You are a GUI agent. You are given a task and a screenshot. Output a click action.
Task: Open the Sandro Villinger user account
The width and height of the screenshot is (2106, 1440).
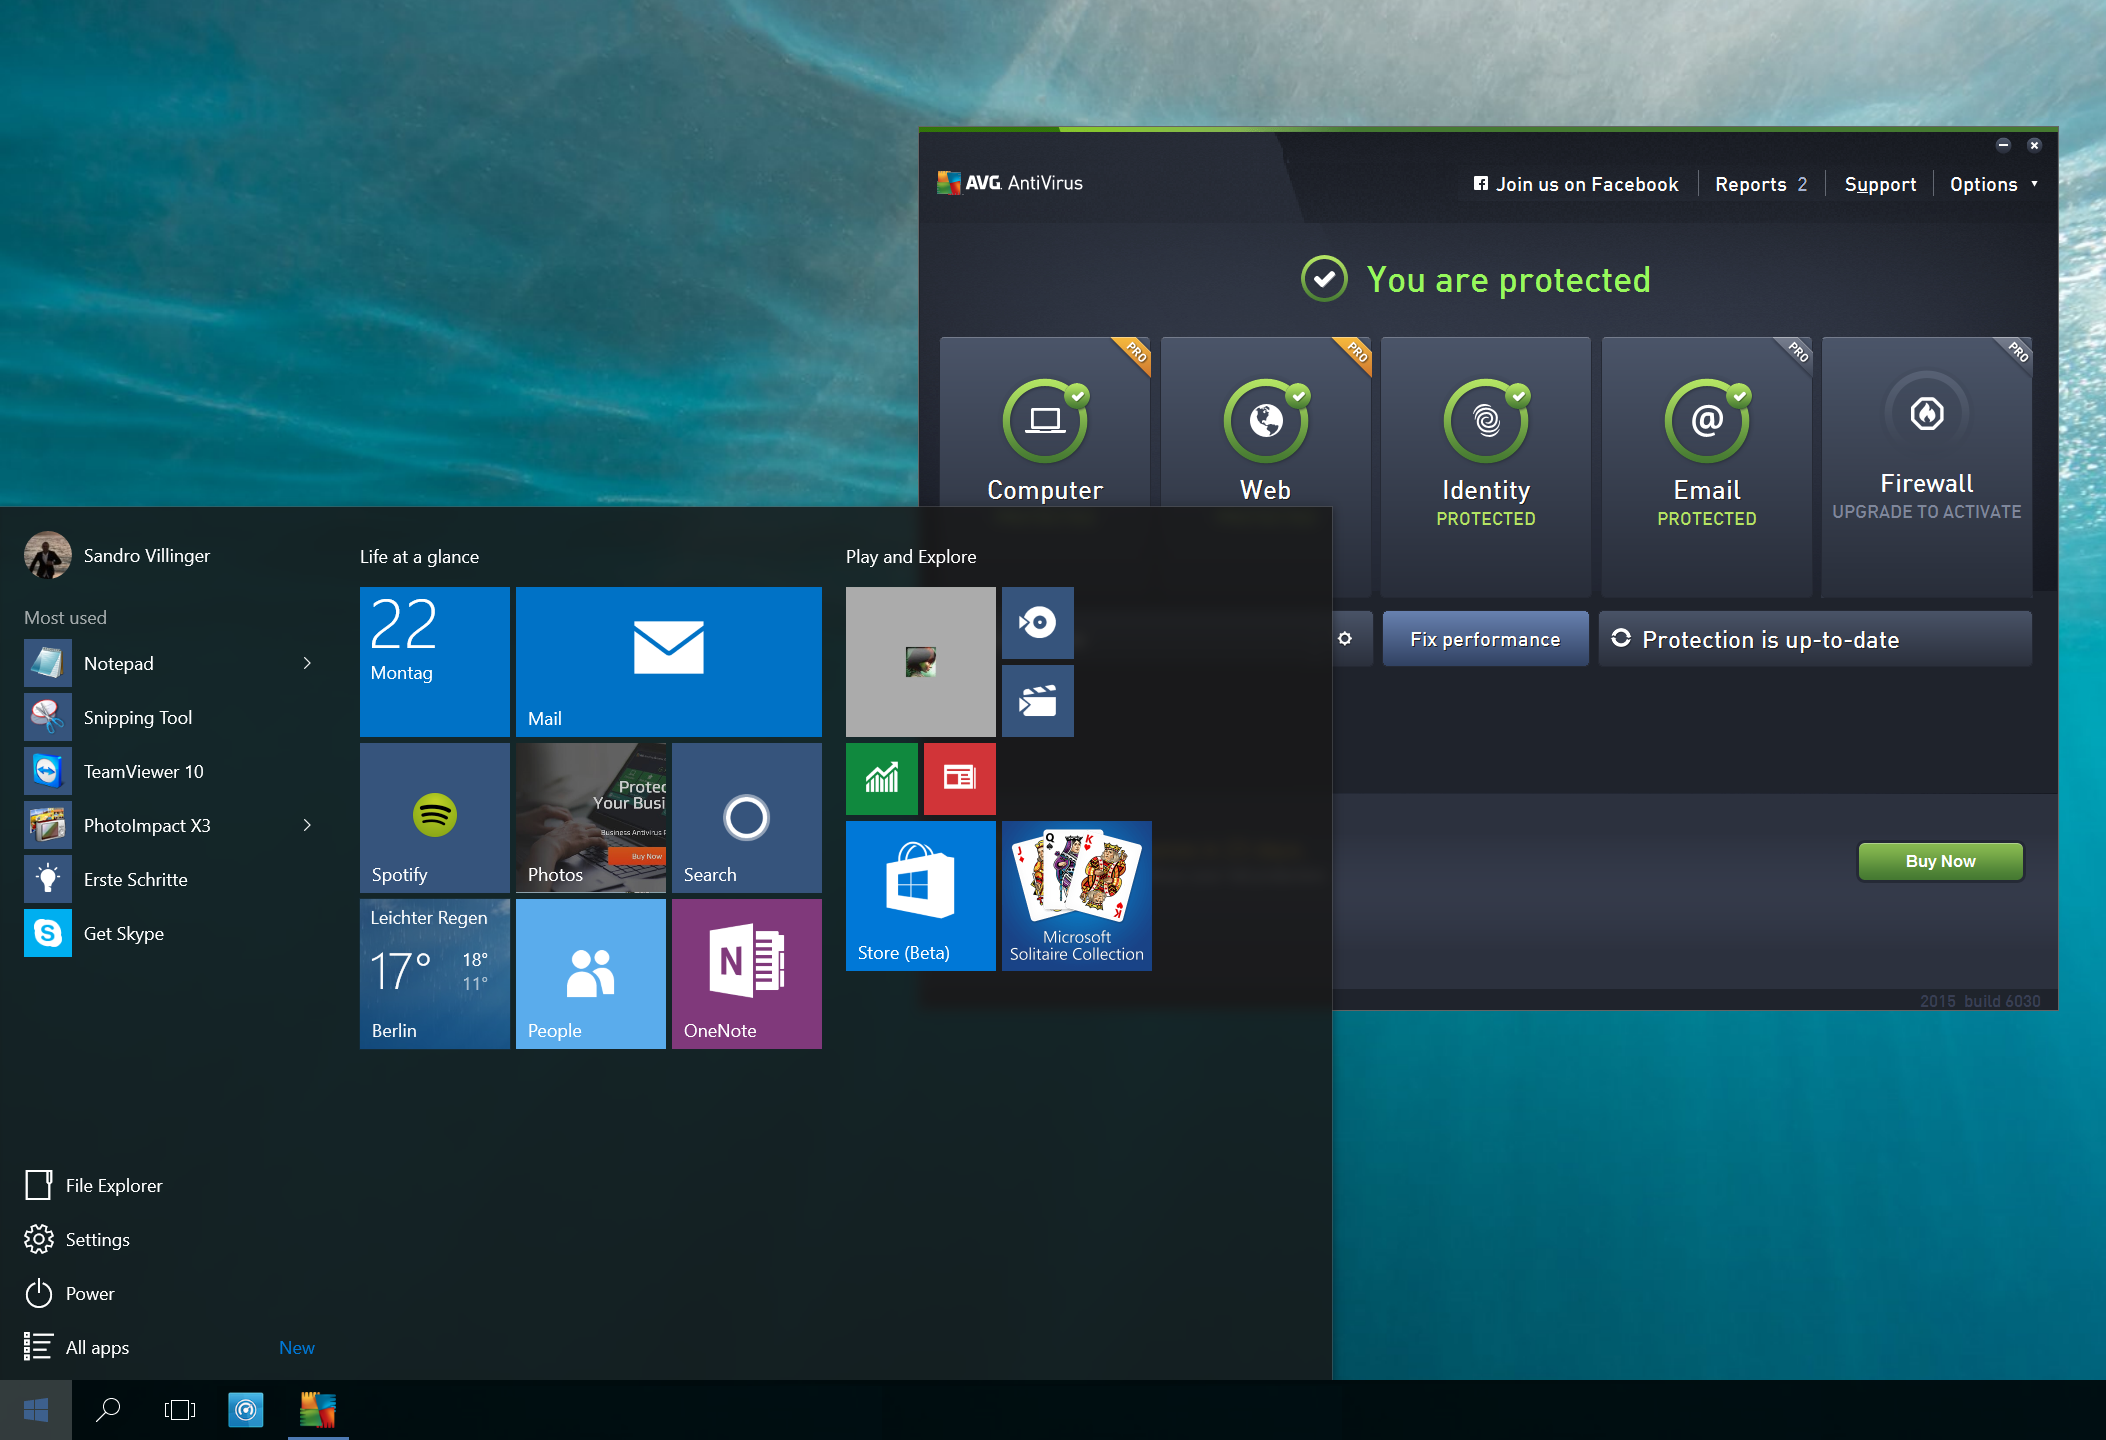point(118,555)
